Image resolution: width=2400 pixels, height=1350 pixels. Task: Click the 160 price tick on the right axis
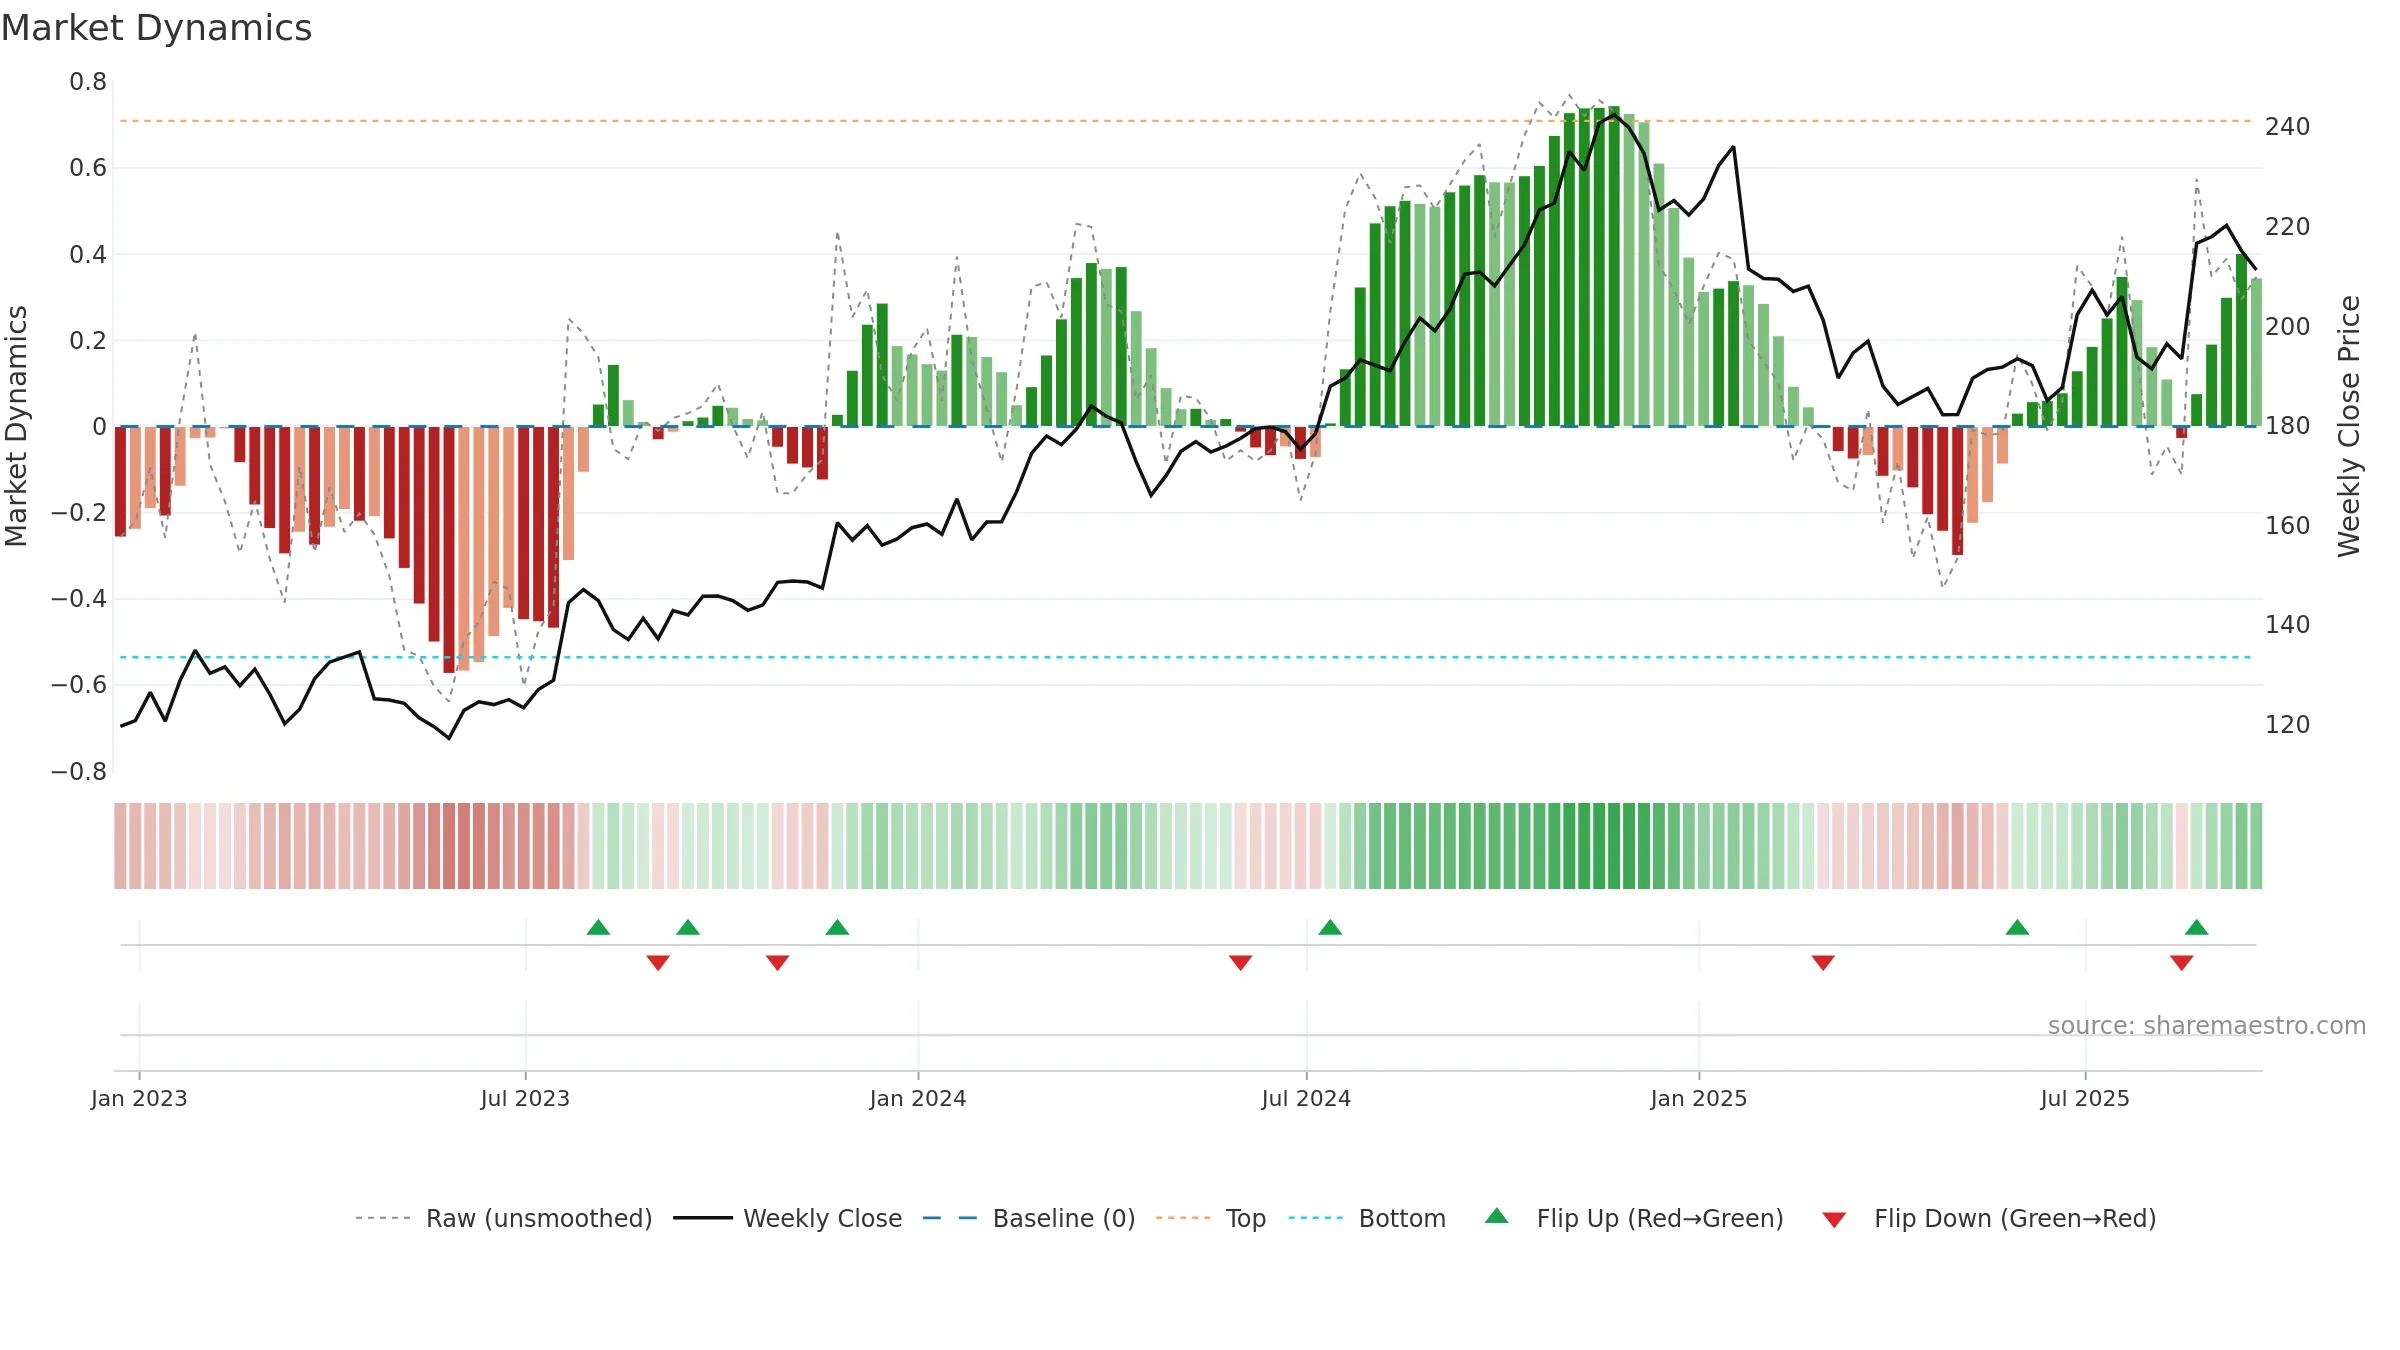click(x=2288, y=526)
